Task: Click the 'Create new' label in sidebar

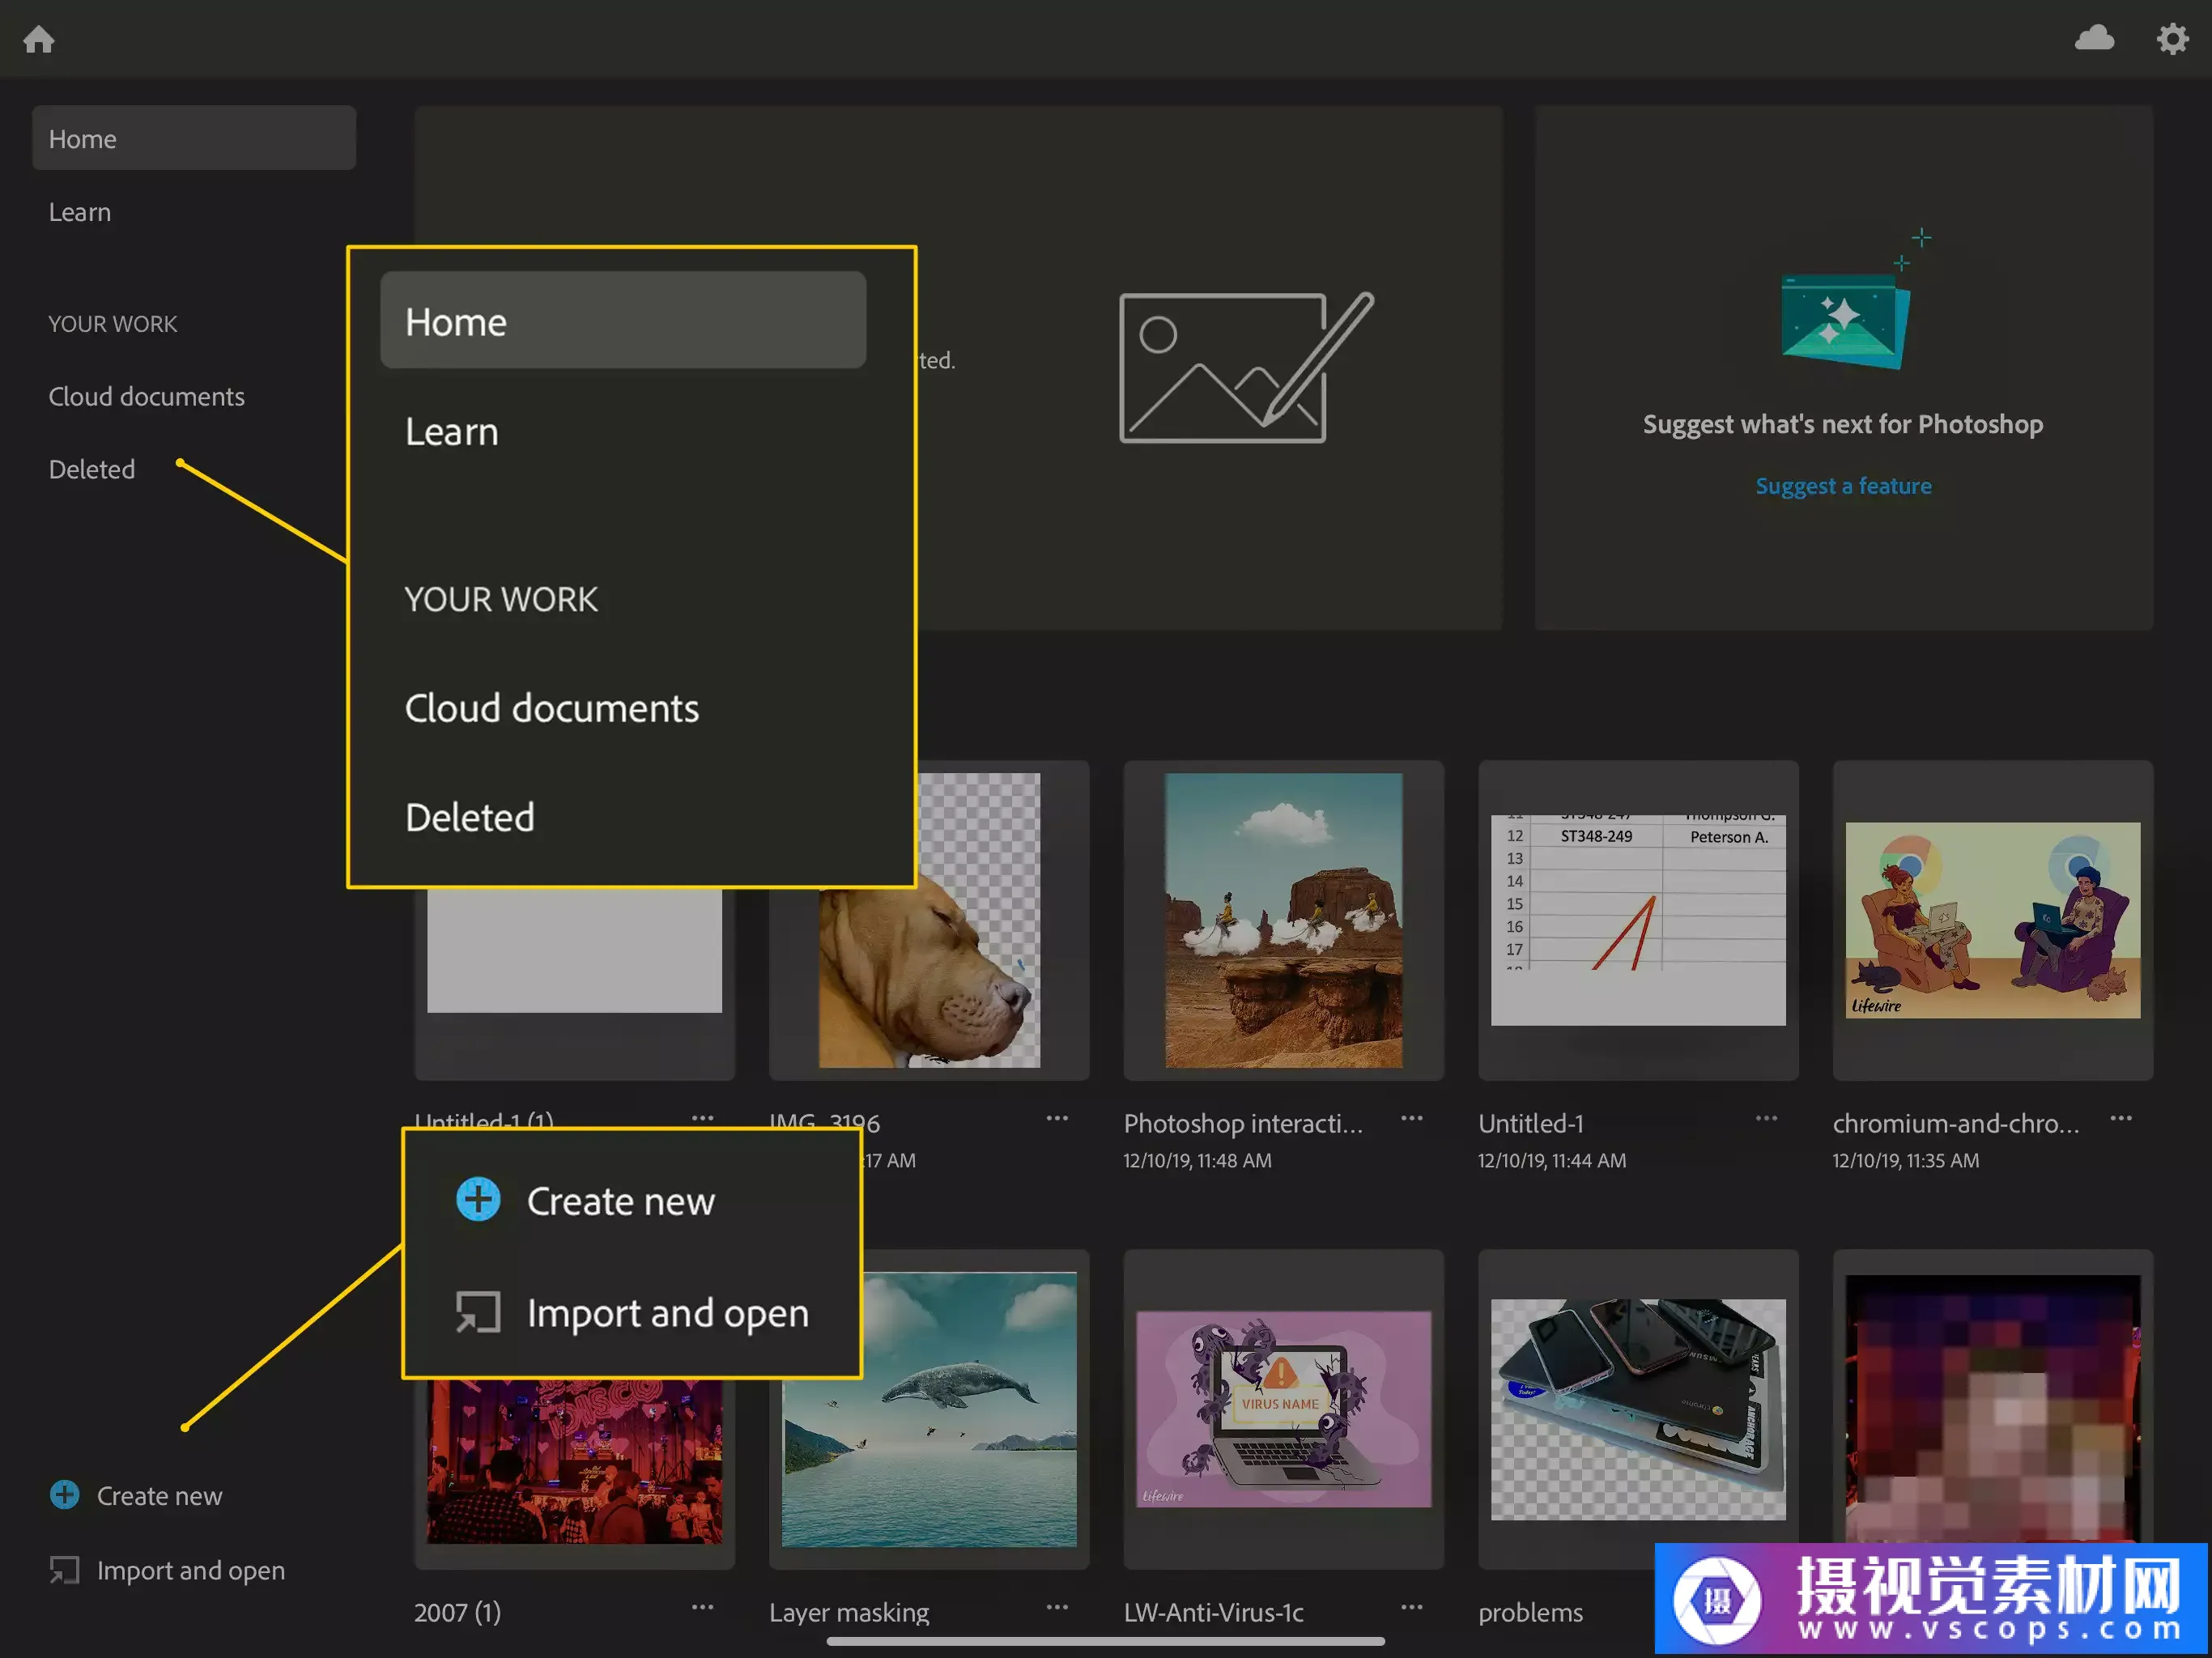Action: [159, 1496]
